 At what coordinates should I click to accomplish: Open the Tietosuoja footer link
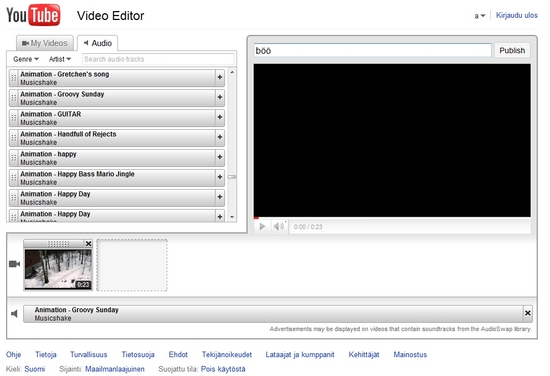138,355
